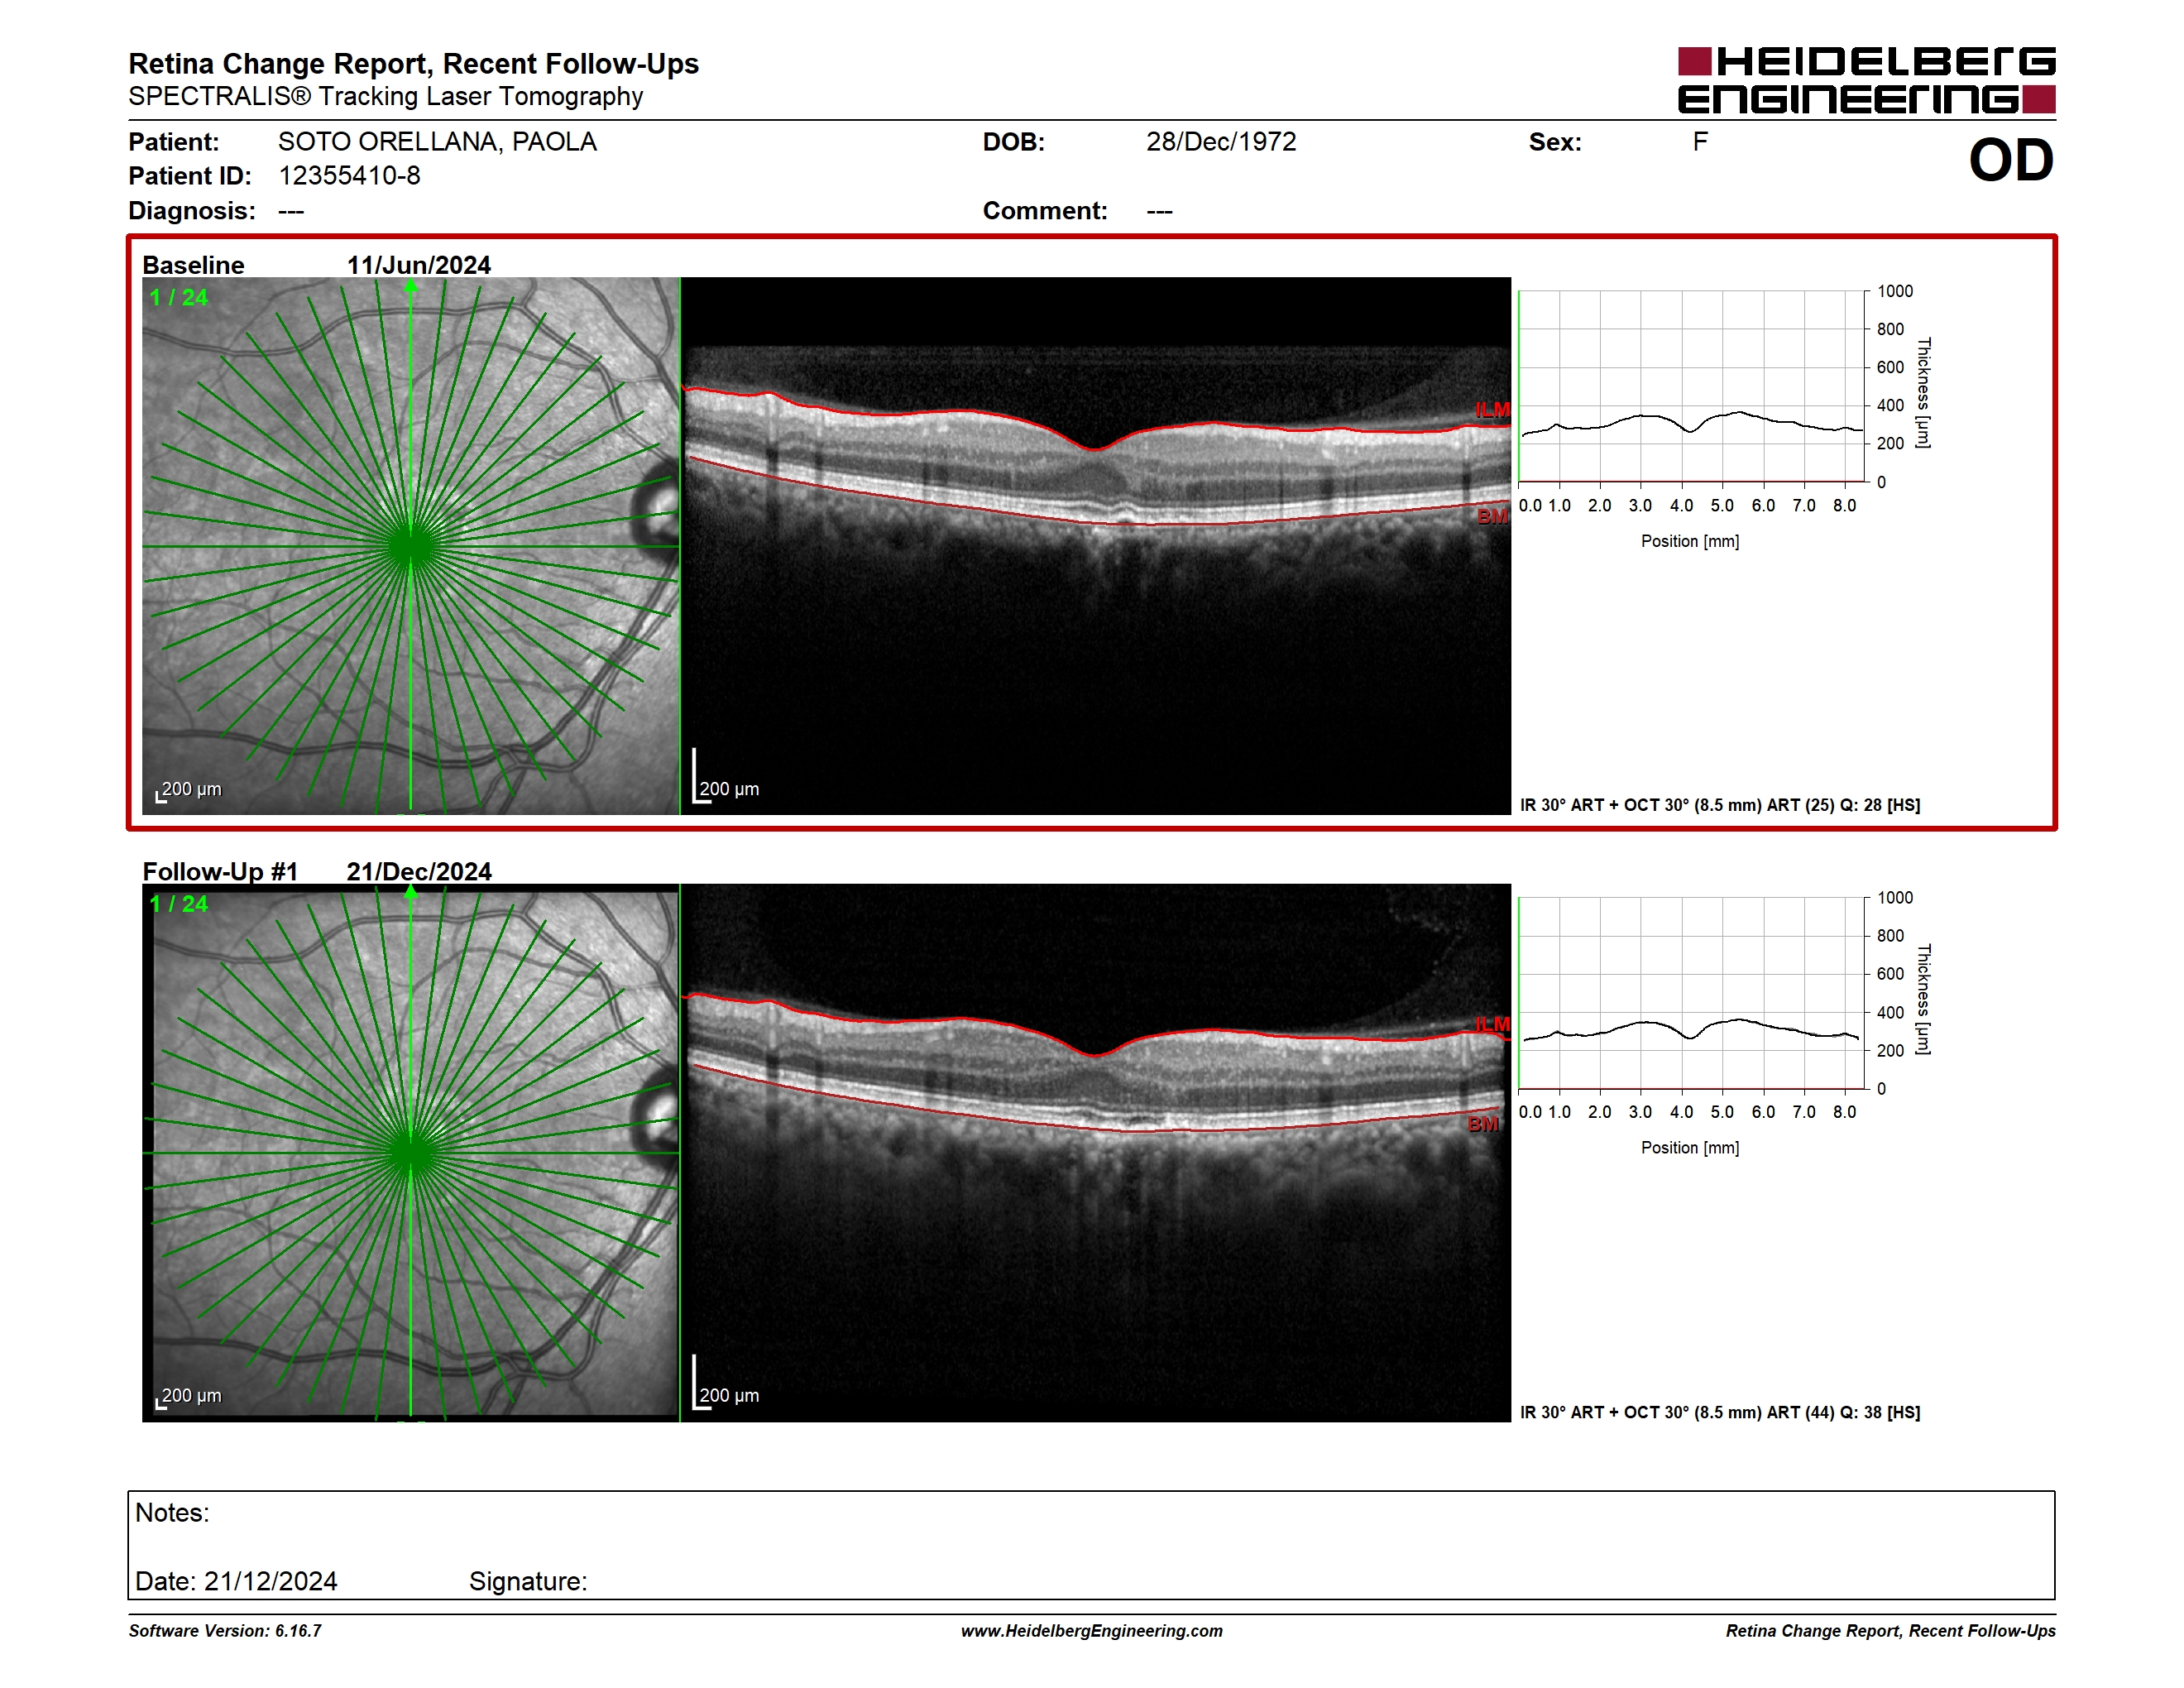Click 'Position [mm]' axis label of Follow-Up graph

tap(1690, 1148)
